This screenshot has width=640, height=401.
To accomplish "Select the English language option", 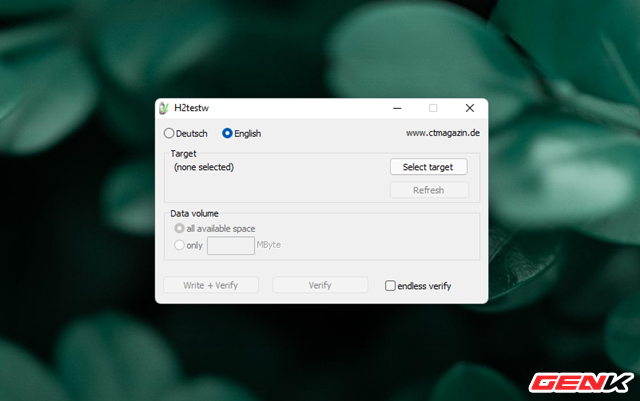I will (x=227, y=133).
